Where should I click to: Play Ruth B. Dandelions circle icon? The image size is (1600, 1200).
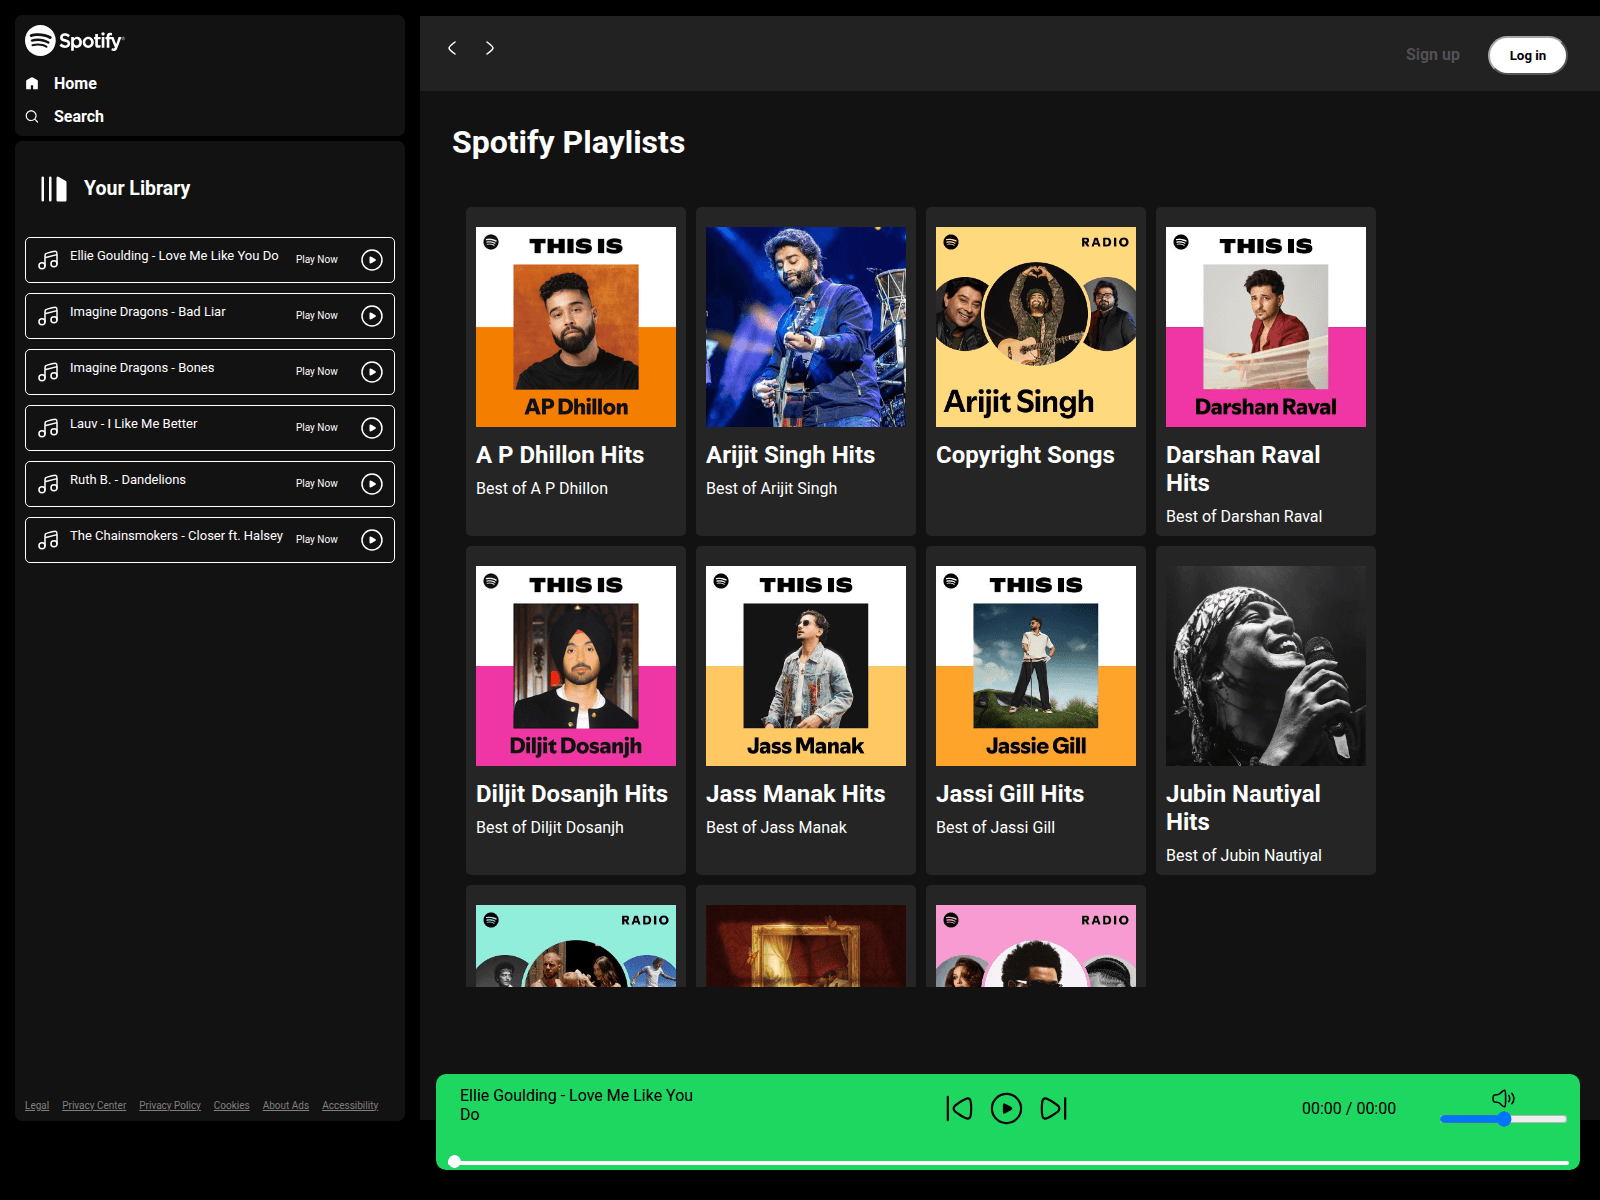pos(372,484)
